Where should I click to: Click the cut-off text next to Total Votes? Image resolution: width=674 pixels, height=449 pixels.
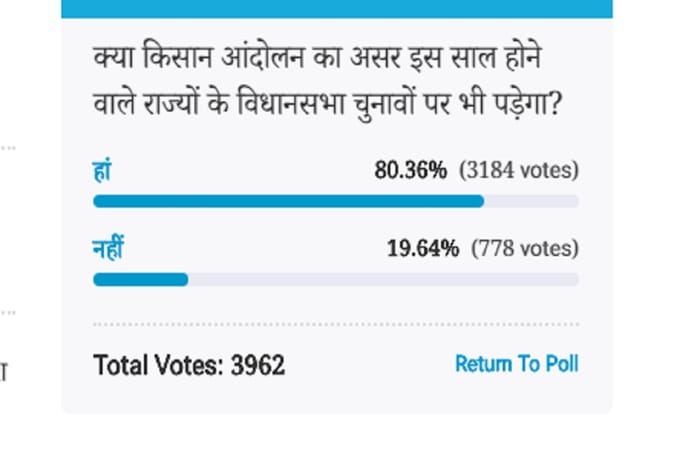click(4, 372)
